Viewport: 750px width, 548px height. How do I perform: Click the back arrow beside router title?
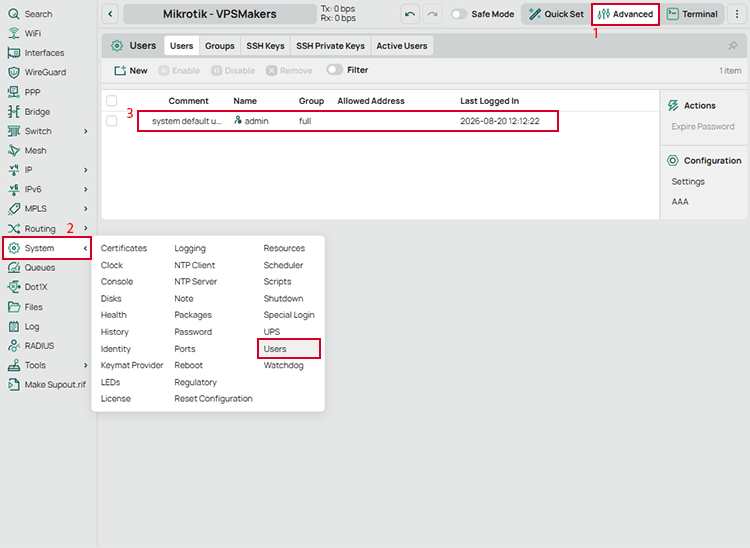click(110, 14)
